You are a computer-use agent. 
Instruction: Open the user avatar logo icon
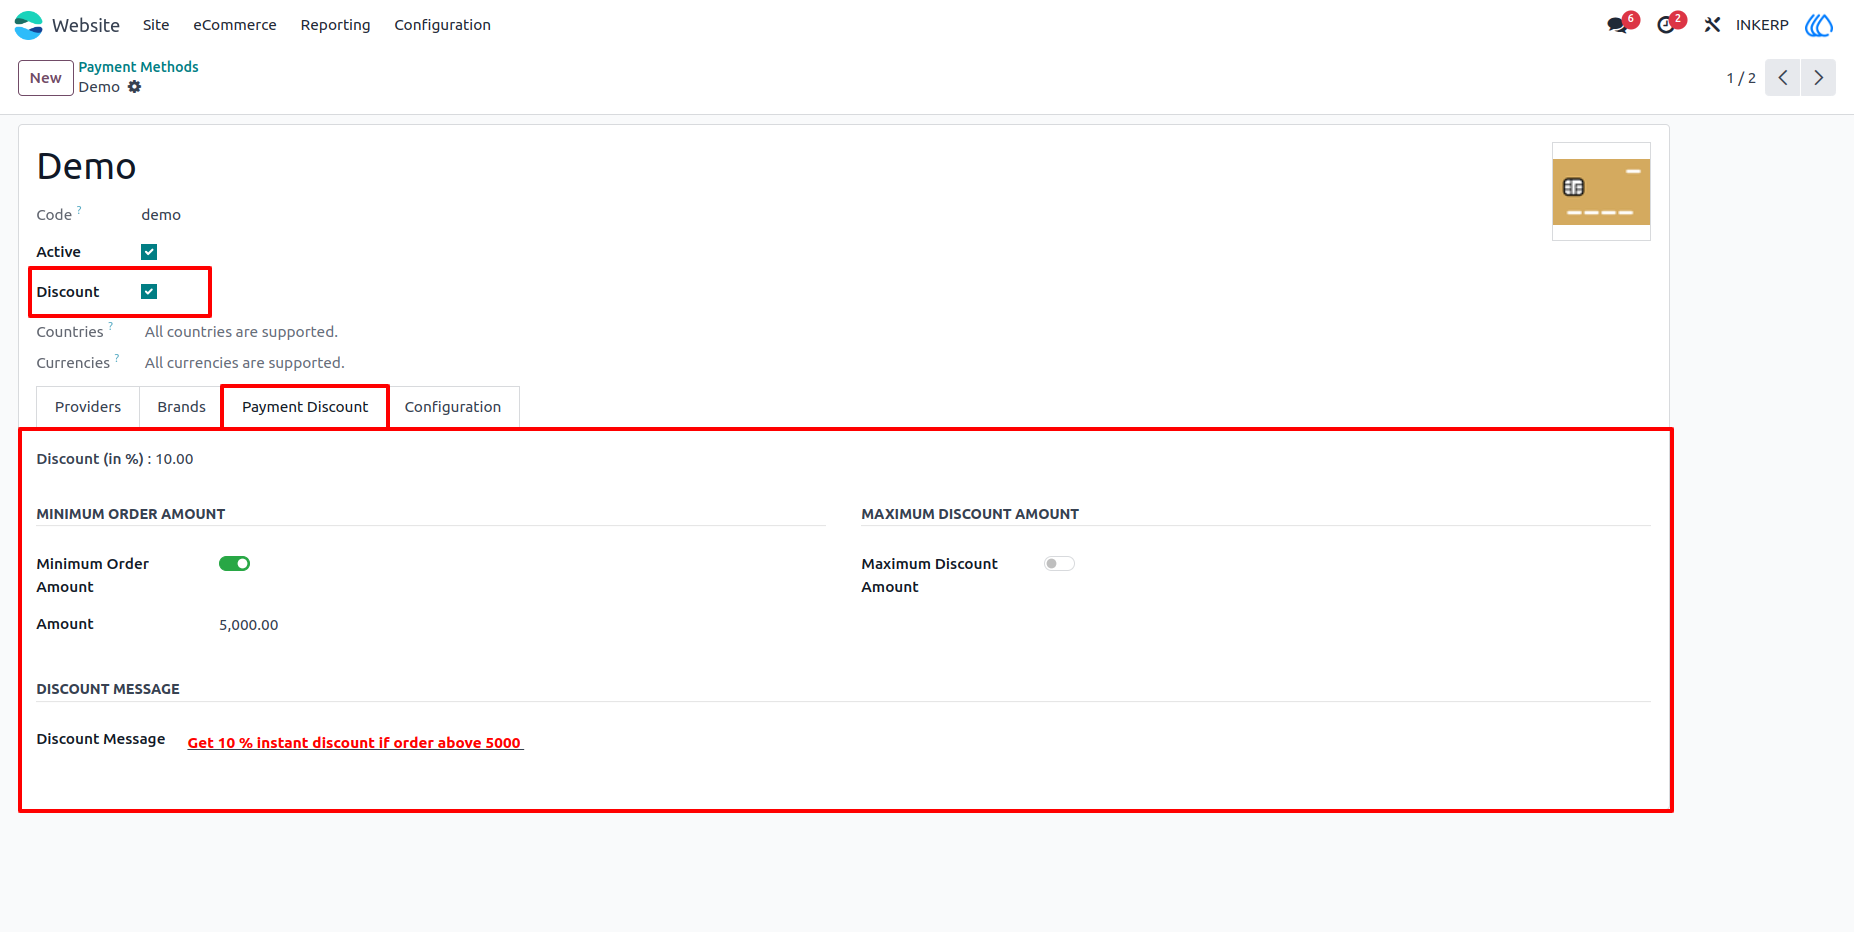click(1819, 25)
